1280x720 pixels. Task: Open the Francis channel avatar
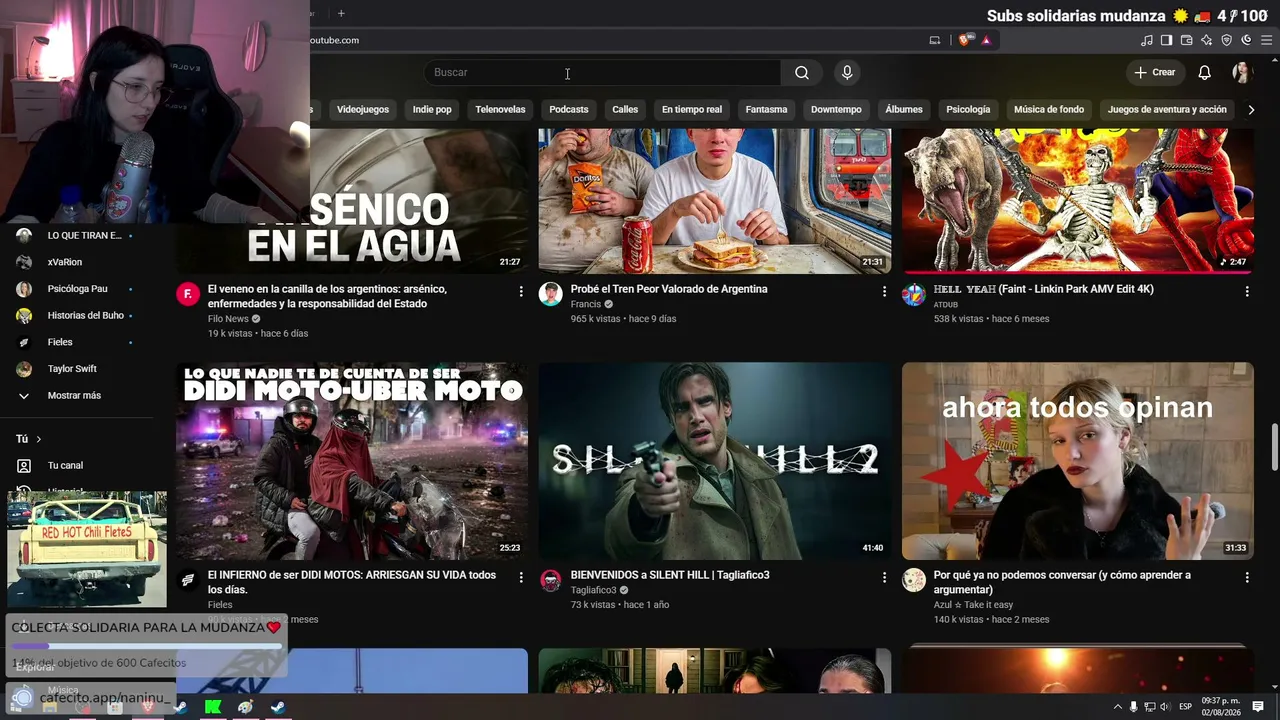[x=551, y=294]
